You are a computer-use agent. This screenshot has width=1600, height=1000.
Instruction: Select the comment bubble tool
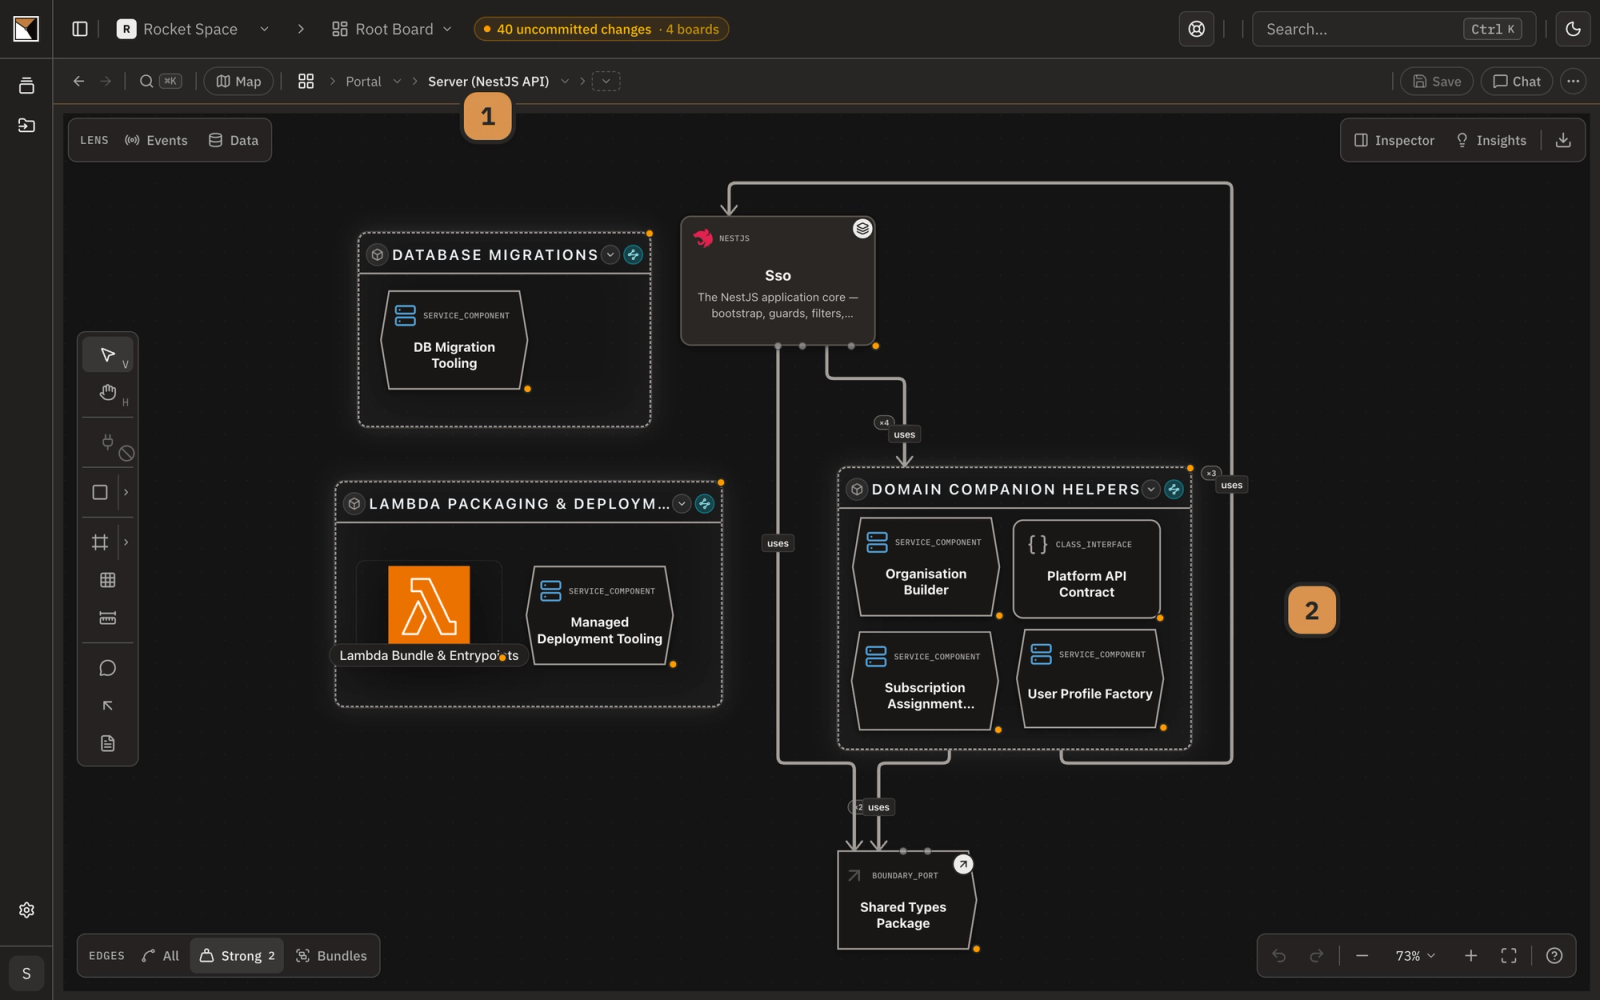pyautogui.click(x=108, y=668)
